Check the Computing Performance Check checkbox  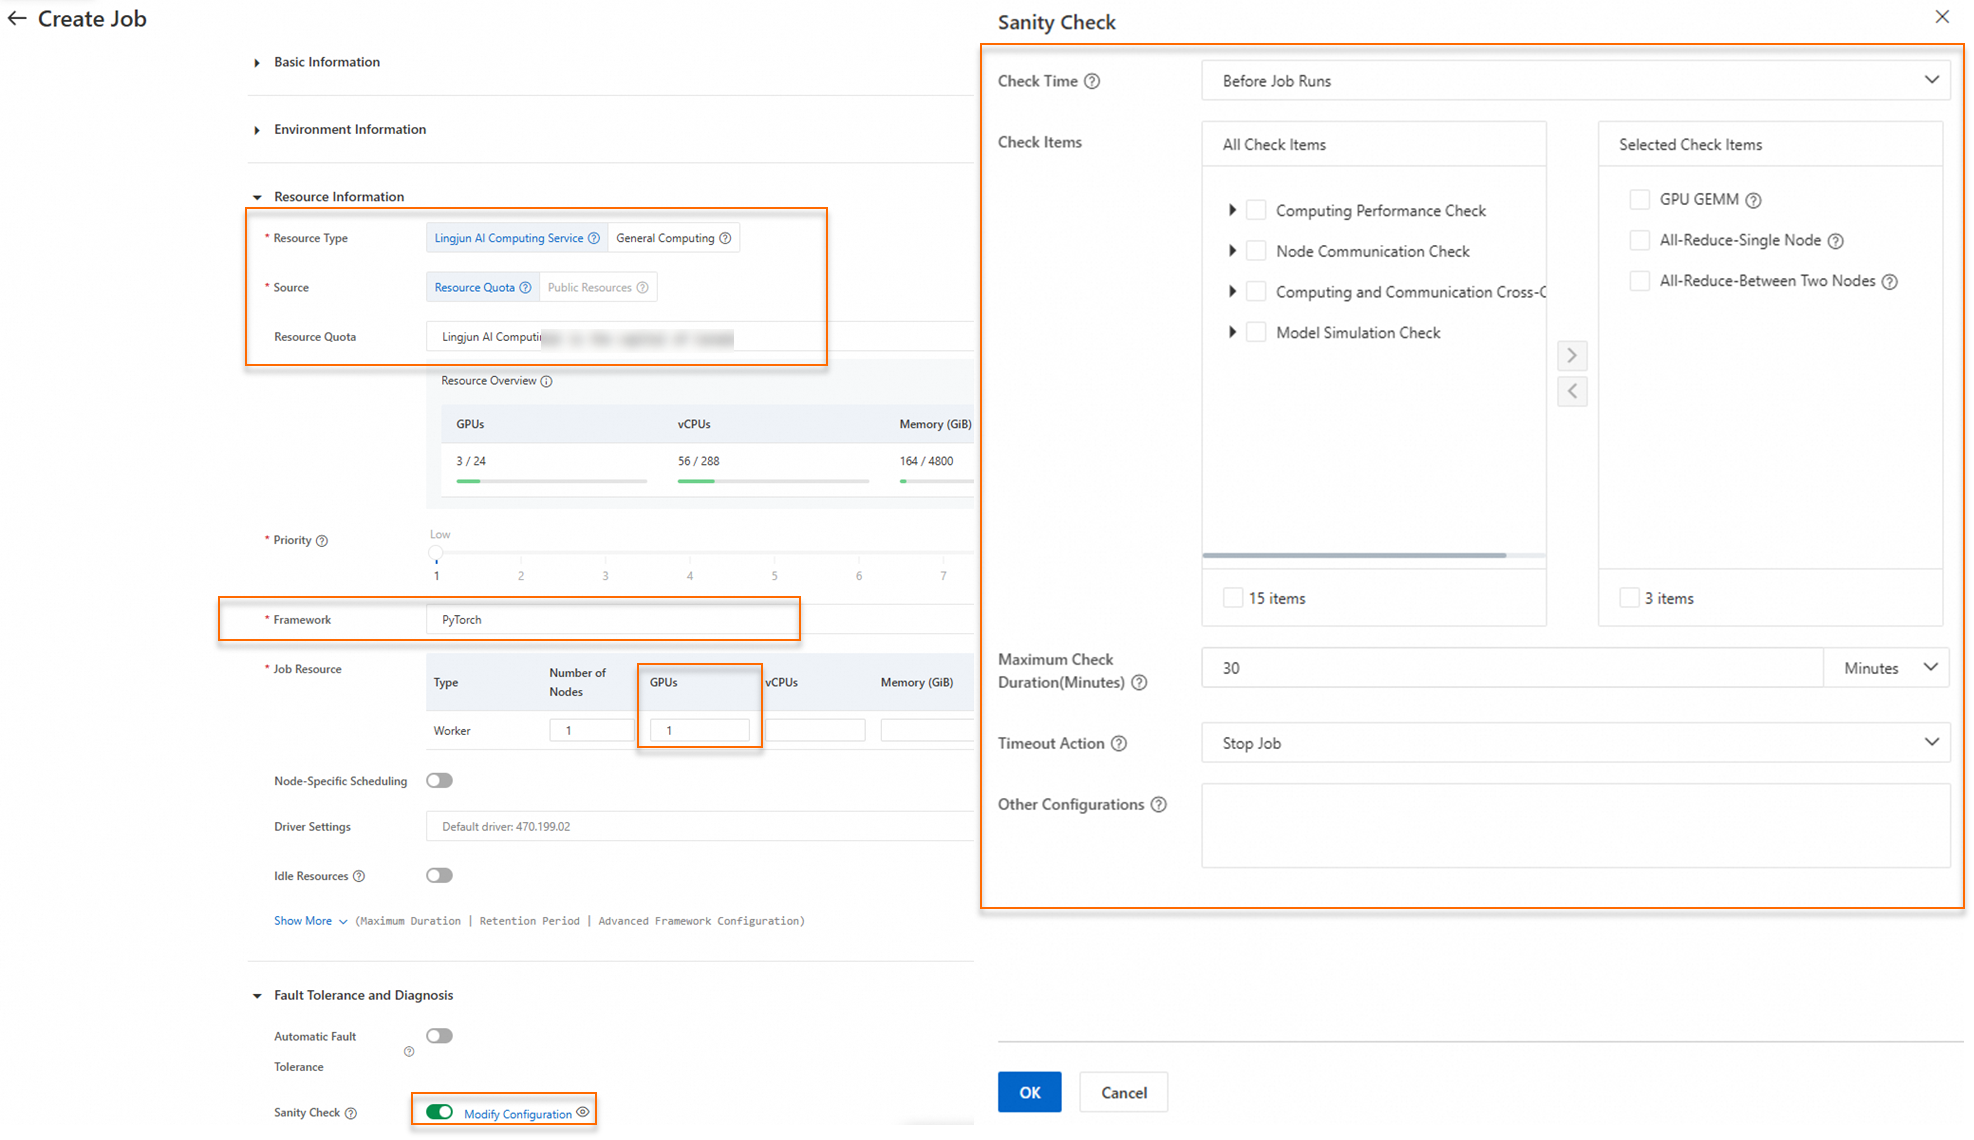(1256, 210)
